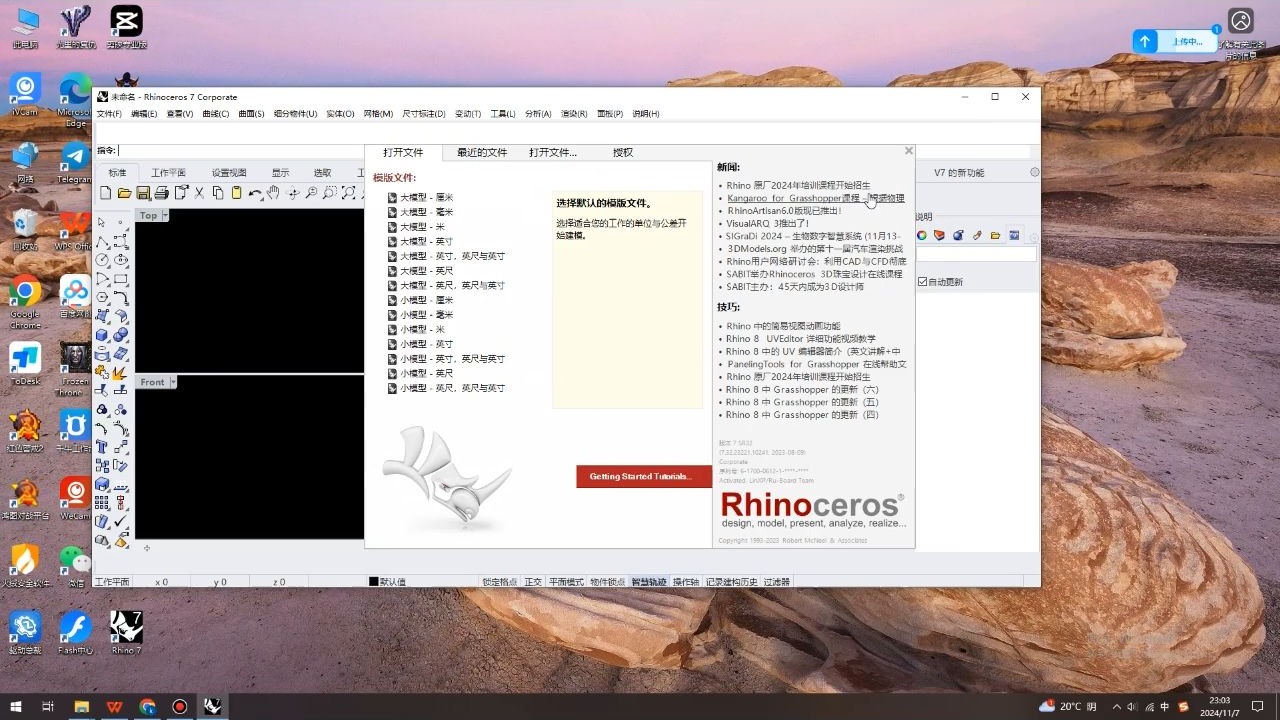Toggle 智慧轨迹 in status bar
This screenshot has height=720, width=1280.
point(649,581)
